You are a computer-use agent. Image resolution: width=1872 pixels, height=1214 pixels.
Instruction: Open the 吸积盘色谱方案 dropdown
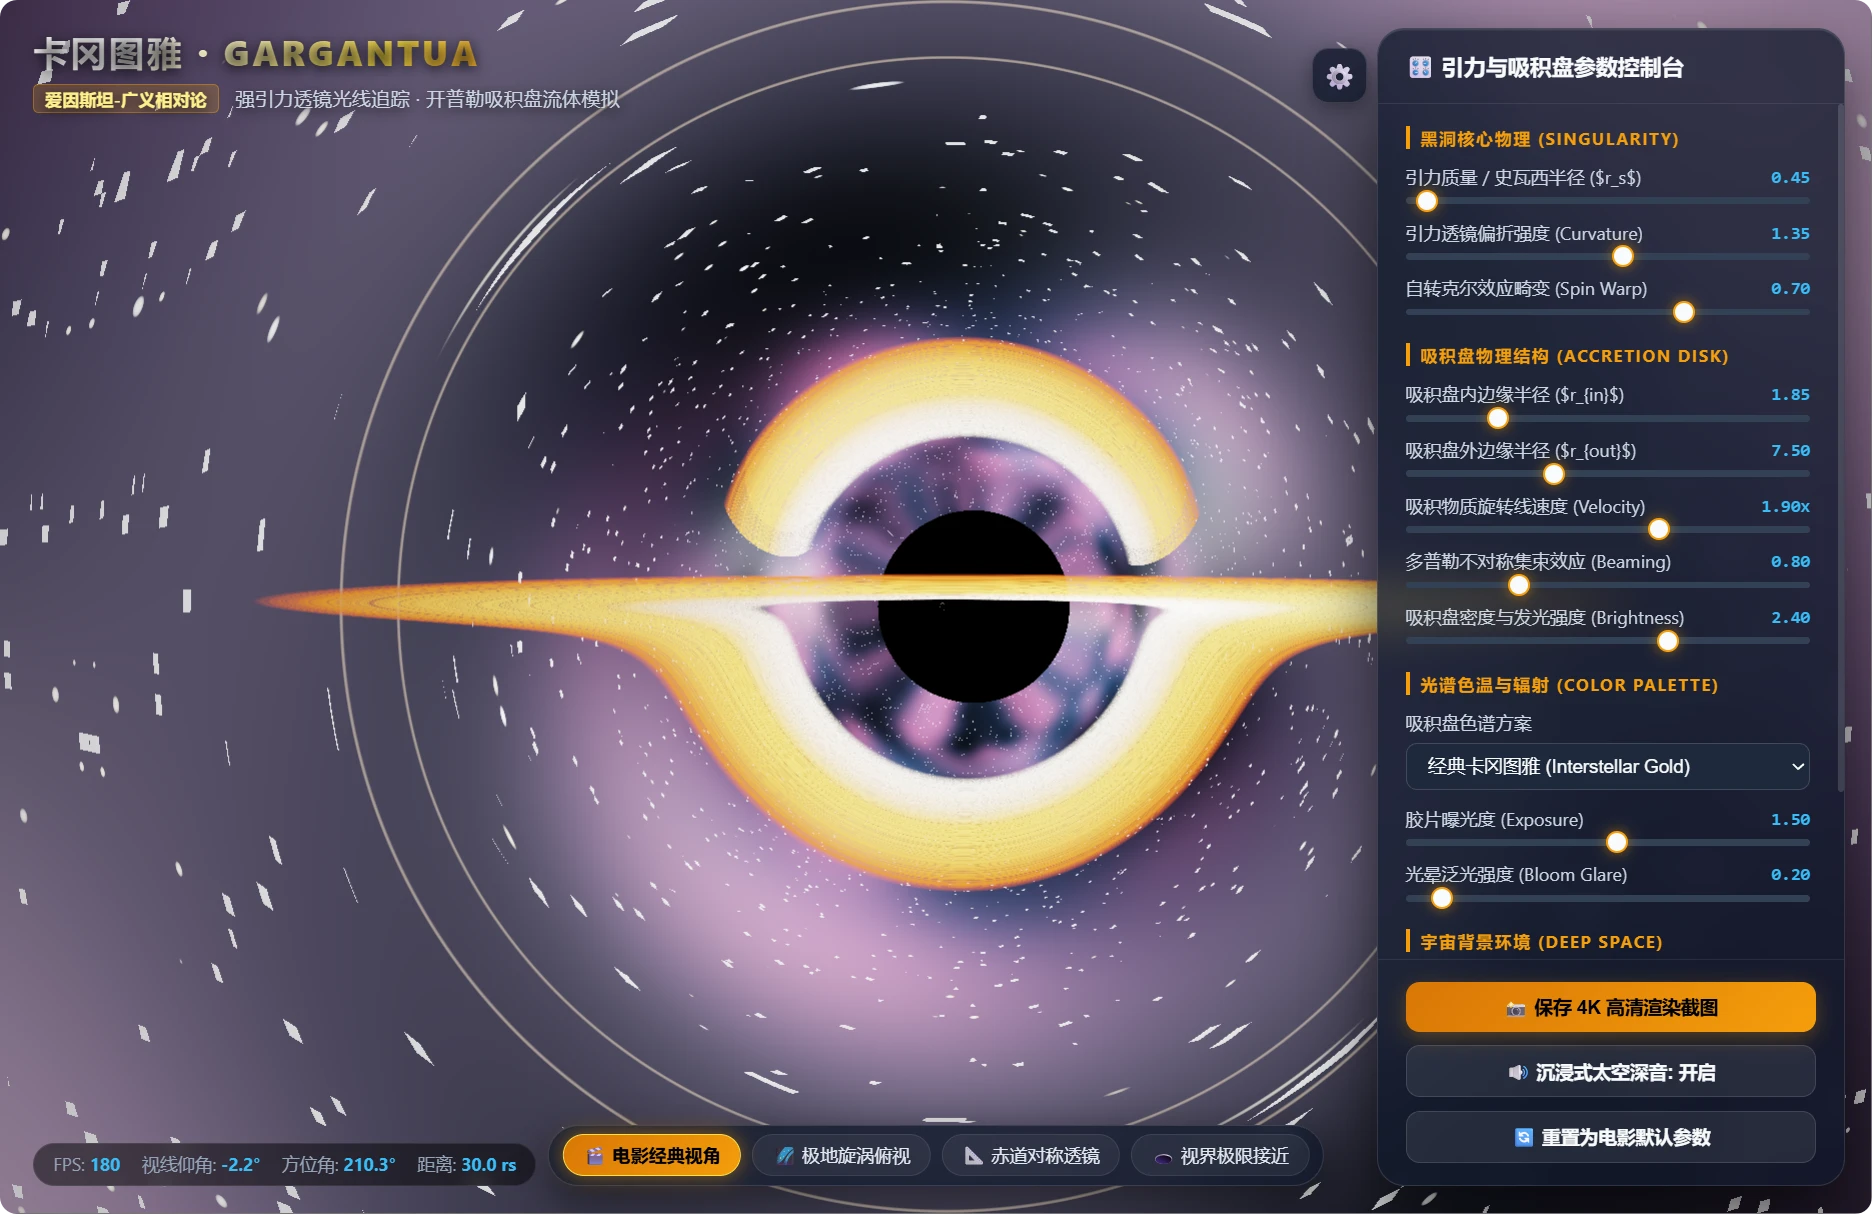[1607, 767]
